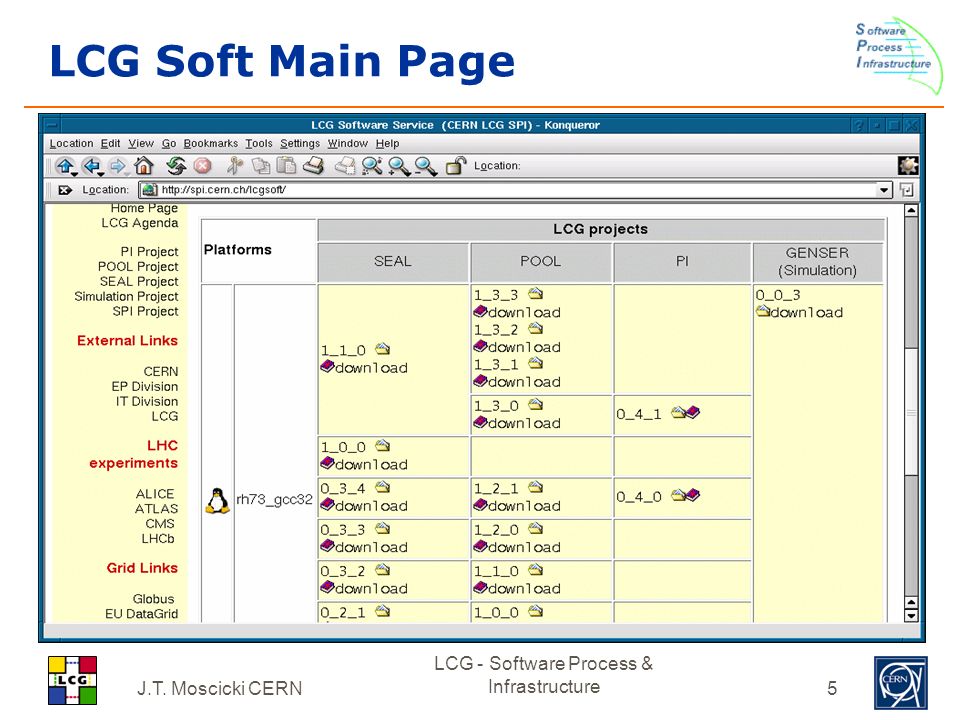Open the SPI Project link
Screen dimensions: 960x720
pyautogui.click(x=145, y=311)
